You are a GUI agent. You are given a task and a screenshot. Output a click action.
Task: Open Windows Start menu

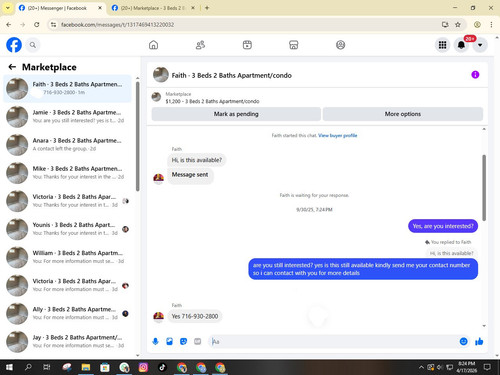[x=9, y=367]
